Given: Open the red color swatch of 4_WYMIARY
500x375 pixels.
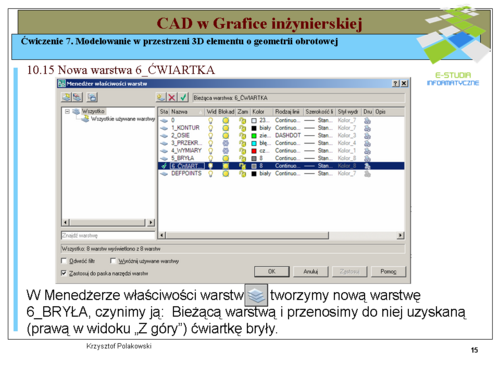Looking at the screenshot, I should click(x=254, y=151).
